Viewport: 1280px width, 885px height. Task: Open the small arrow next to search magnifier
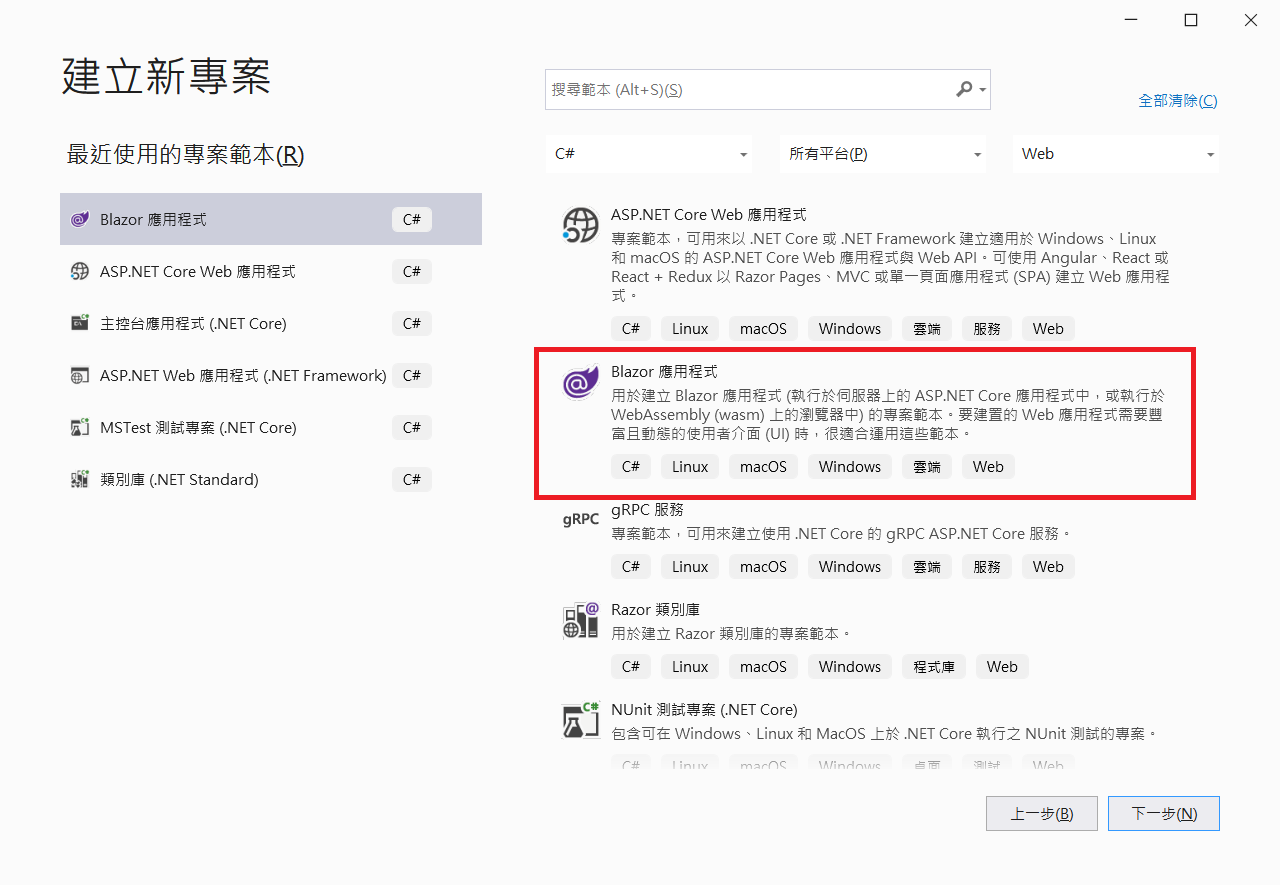pos(984,90)
